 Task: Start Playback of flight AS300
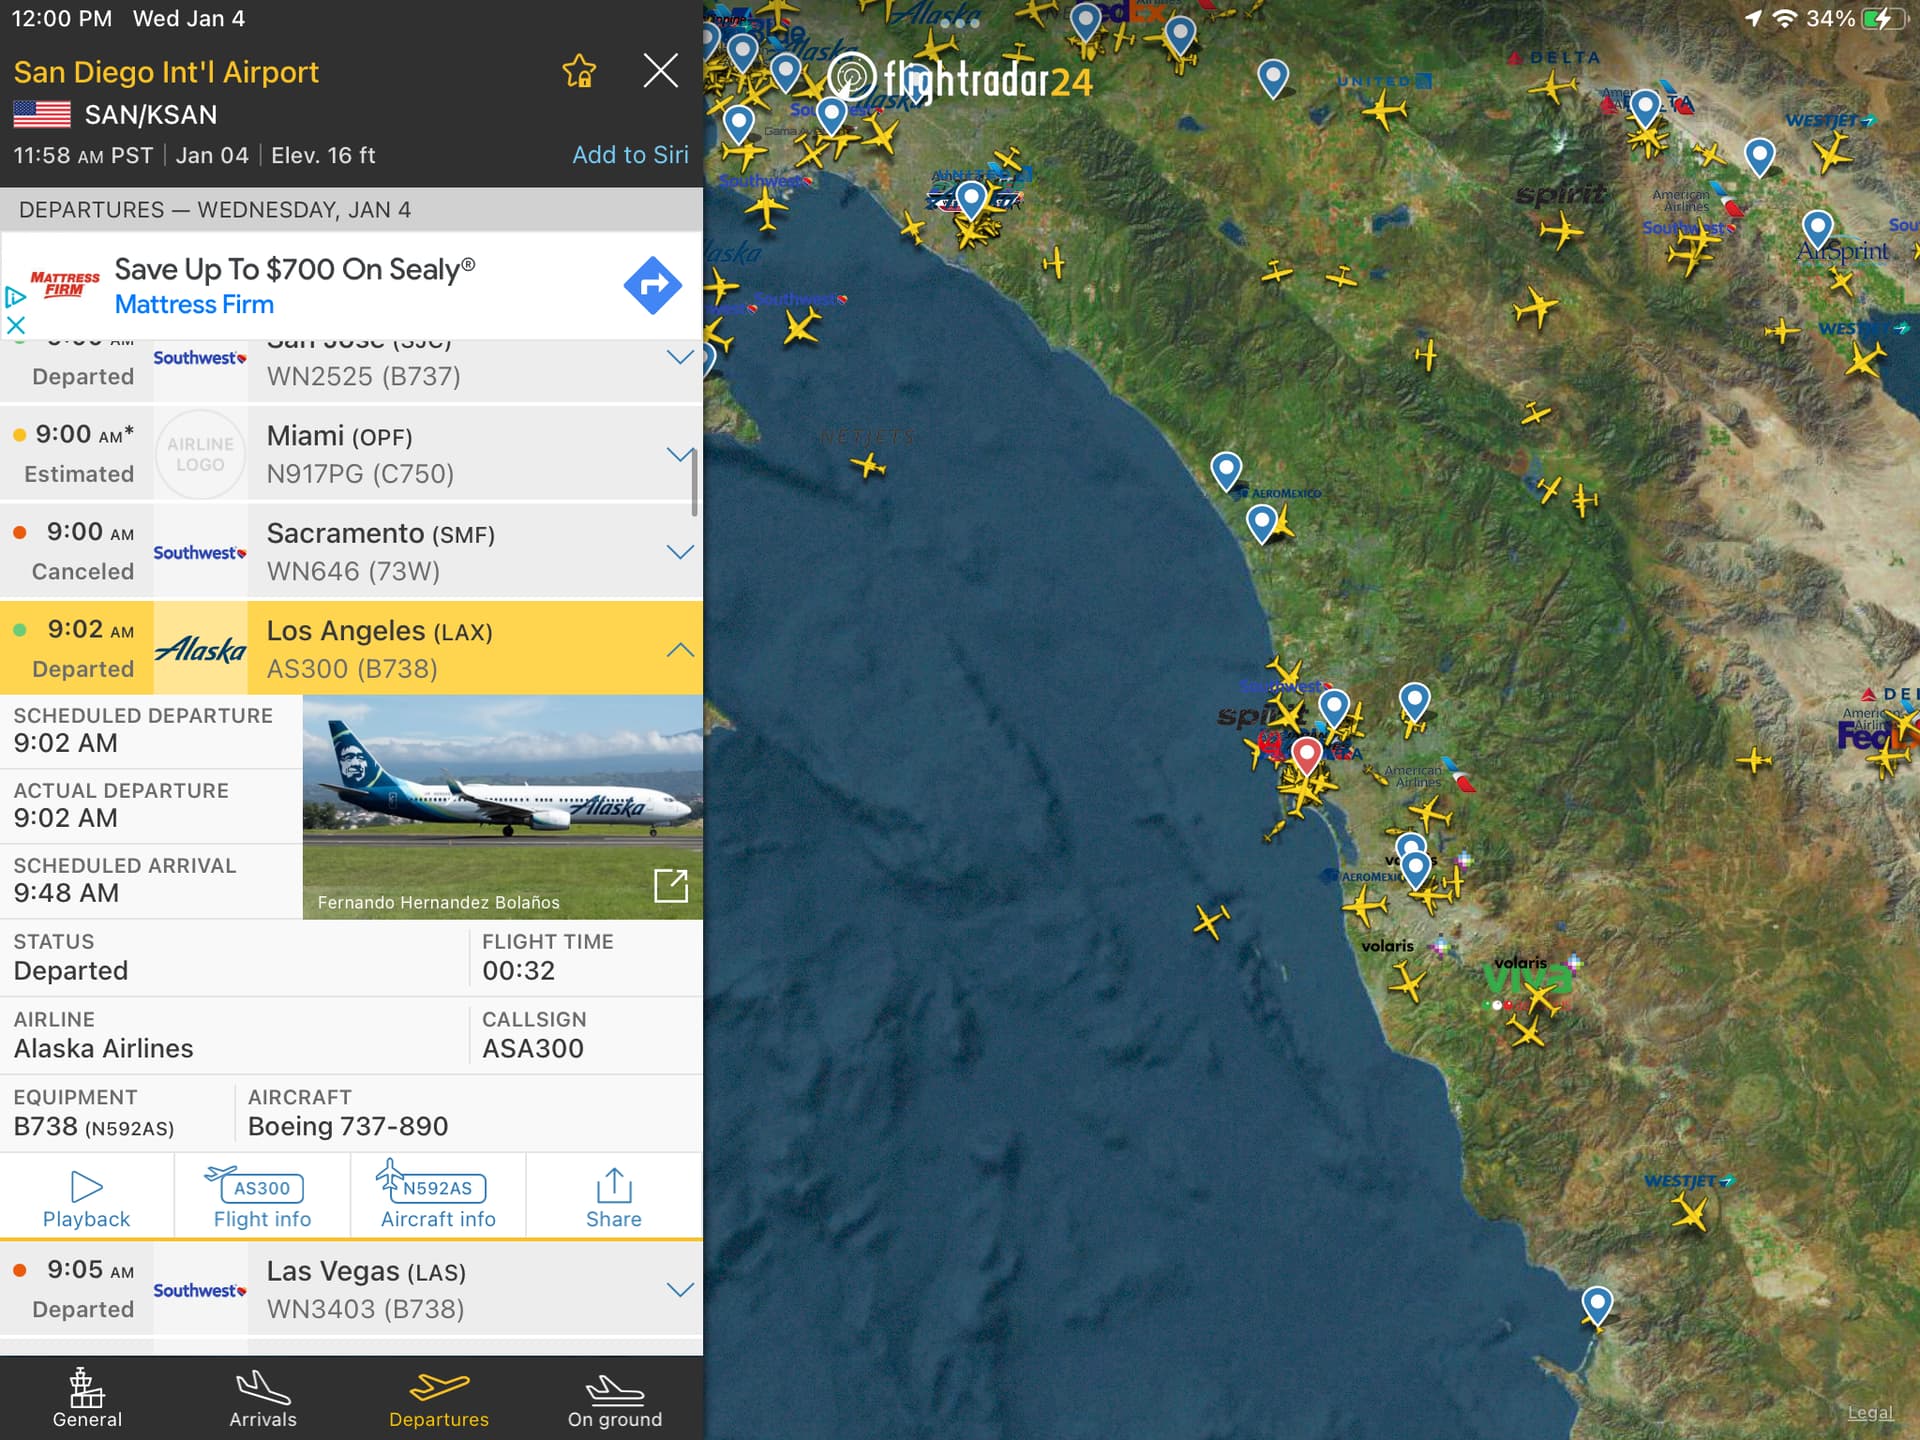87,1198
